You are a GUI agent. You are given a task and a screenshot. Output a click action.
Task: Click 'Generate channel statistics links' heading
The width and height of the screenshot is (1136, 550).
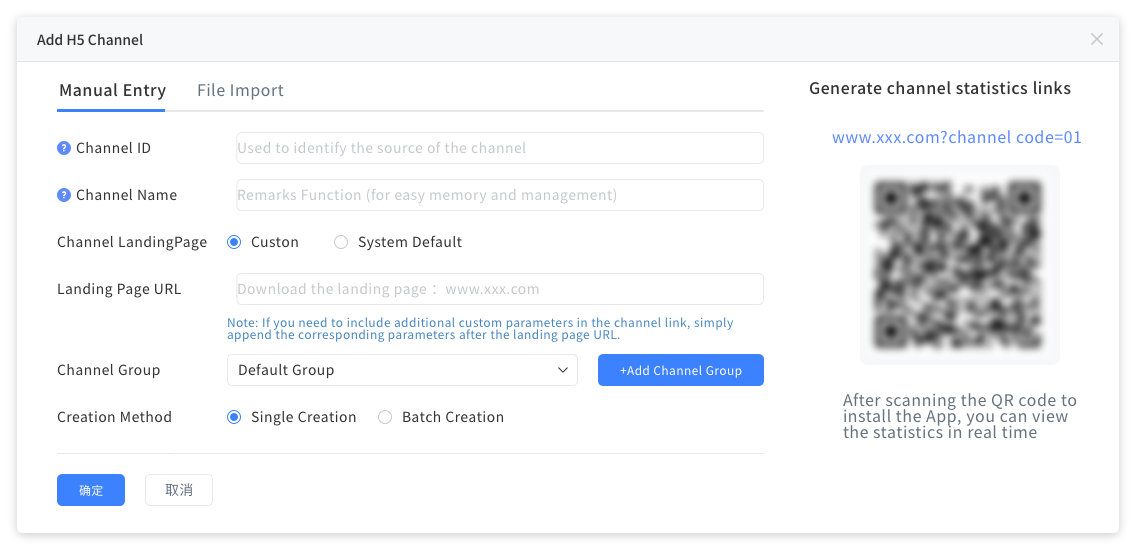click(x=940, y=88)
